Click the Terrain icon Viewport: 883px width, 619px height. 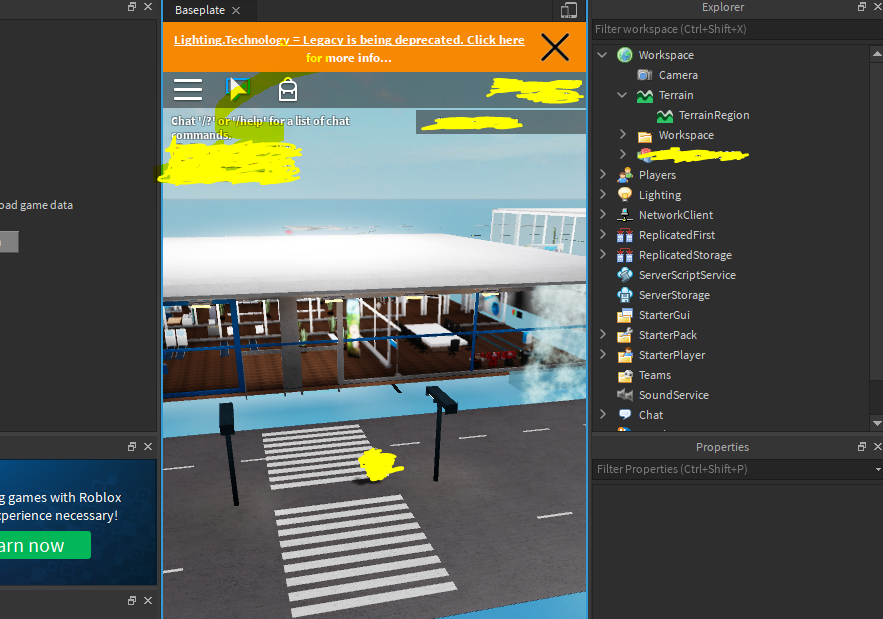[x=644, y=96]
